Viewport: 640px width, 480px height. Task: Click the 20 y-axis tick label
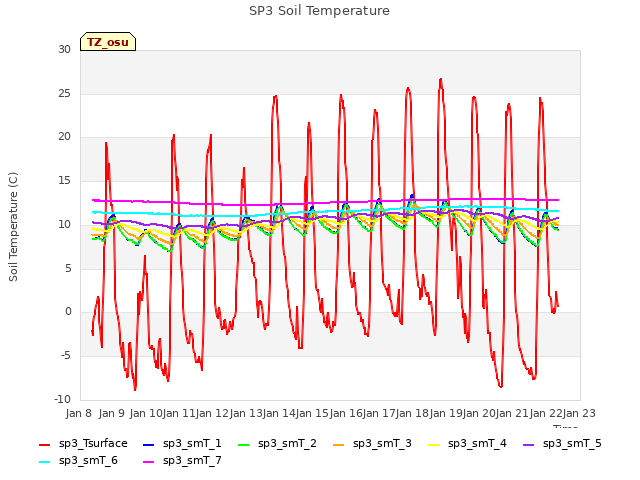pyautogui.click(x=64, y=137)
